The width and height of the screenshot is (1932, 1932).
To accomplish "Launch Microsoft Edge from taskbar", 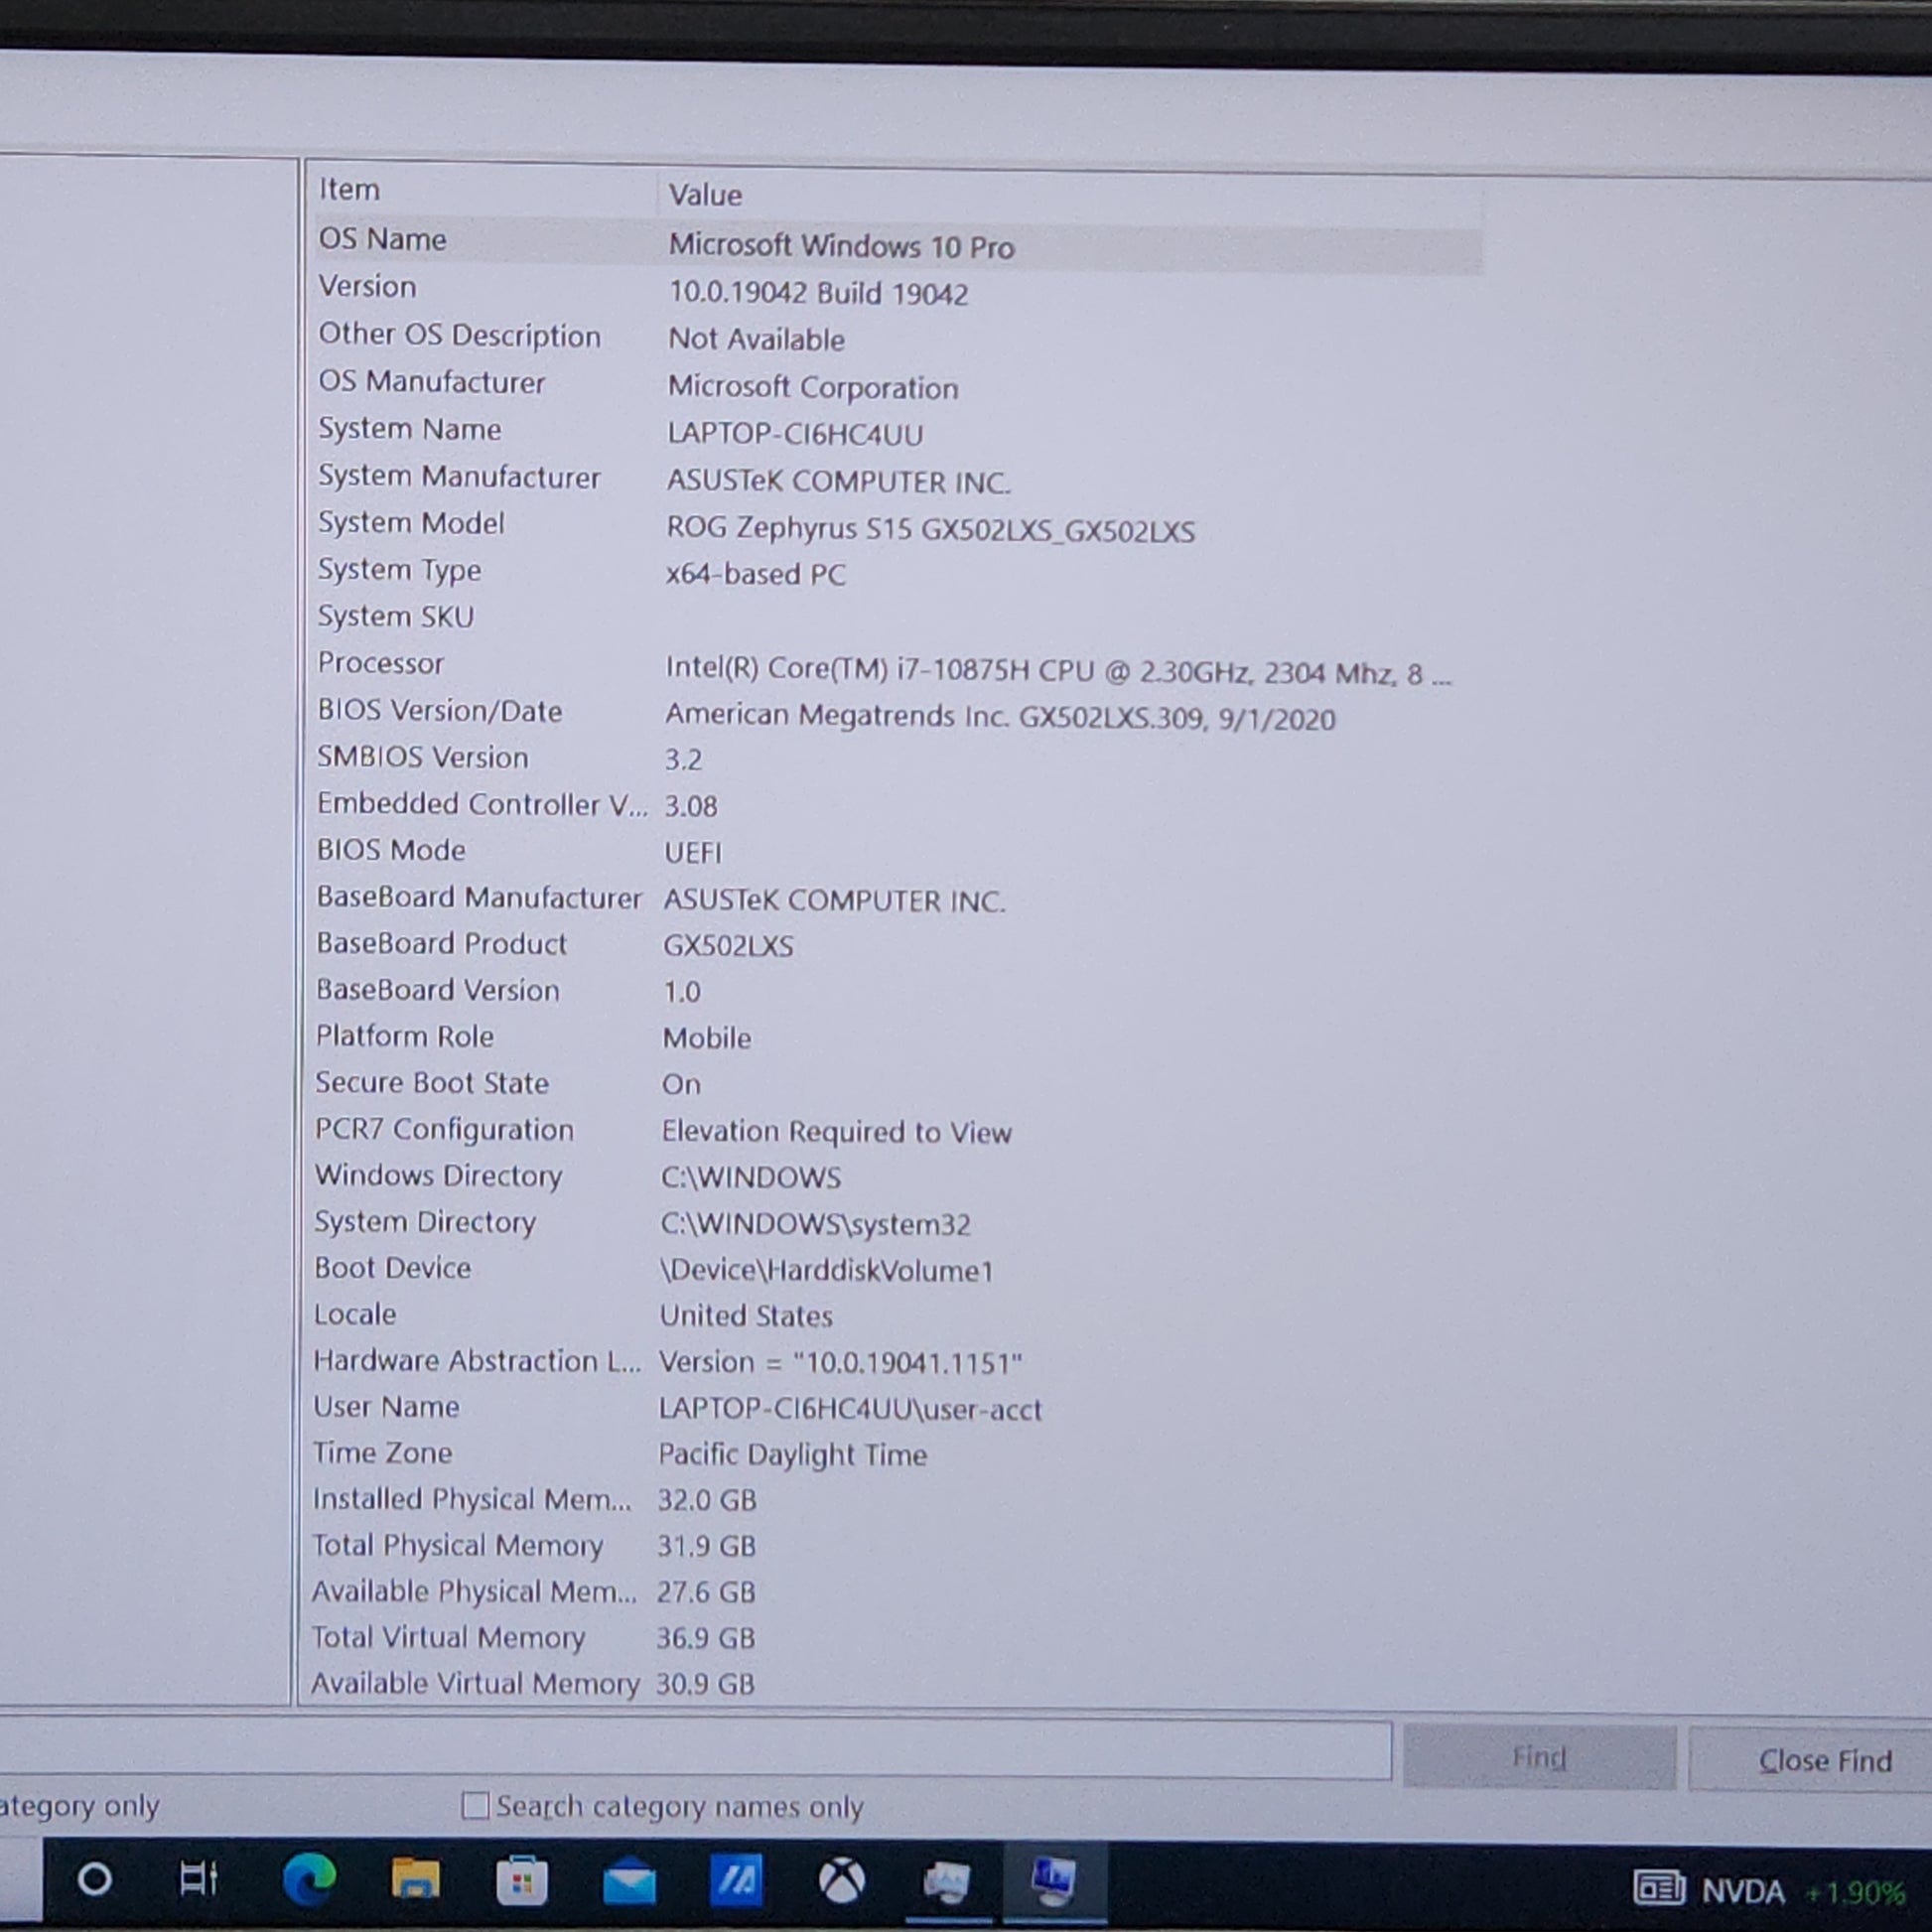I will [309, 1880].
